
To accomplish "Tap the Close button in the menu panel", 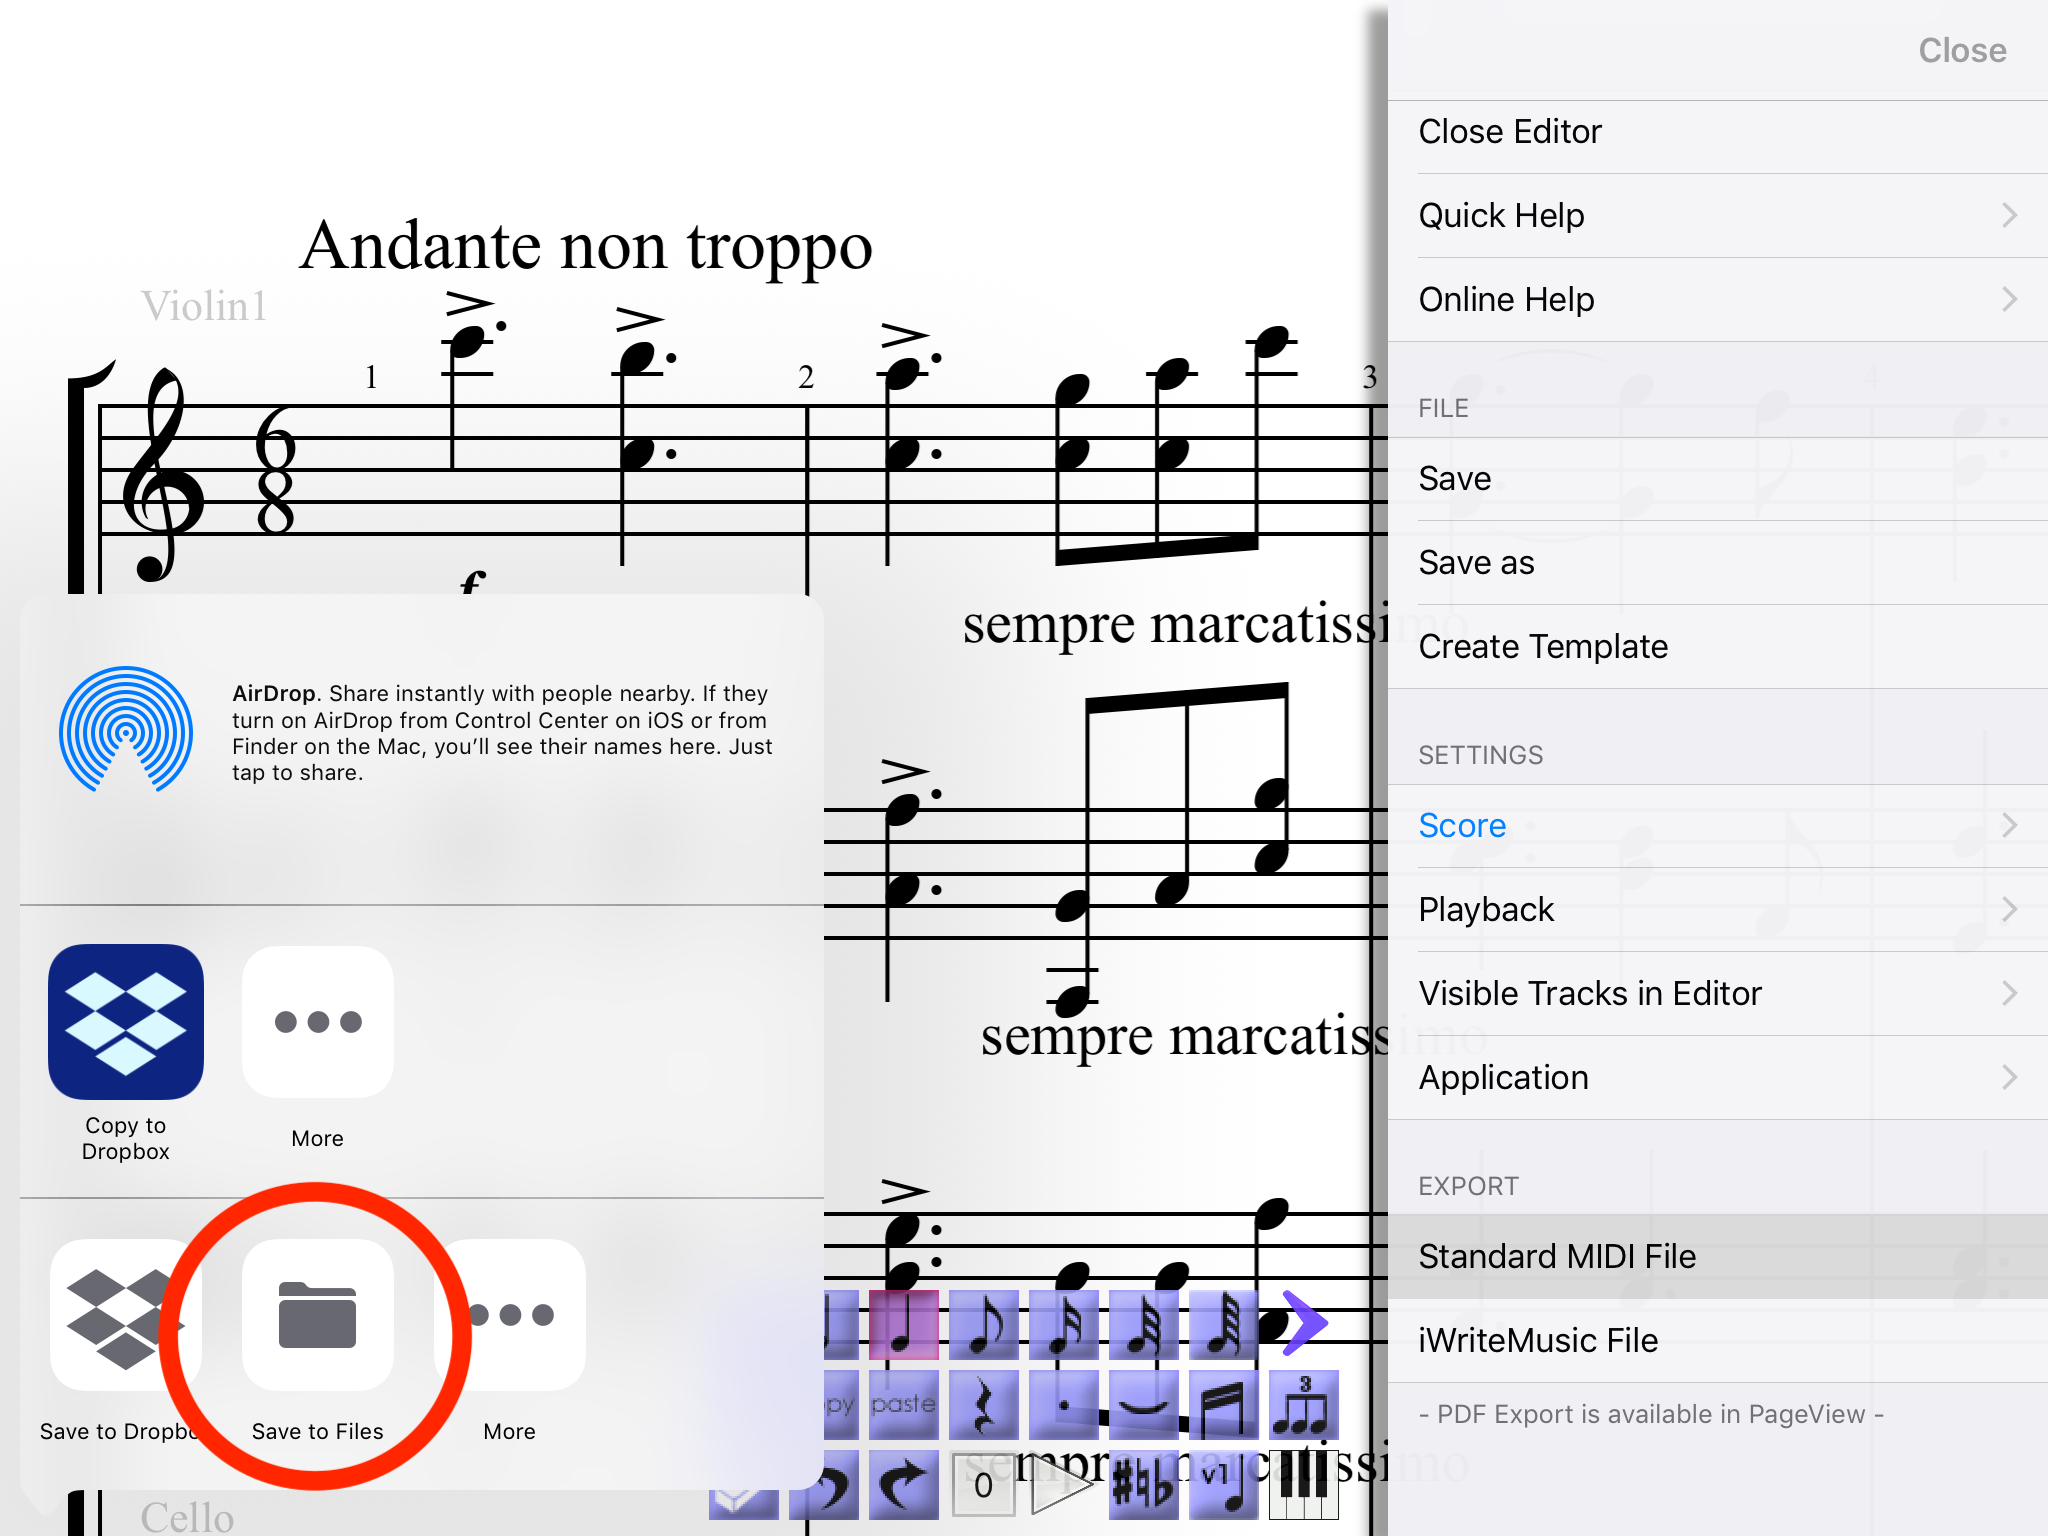I will point(1962,50).
